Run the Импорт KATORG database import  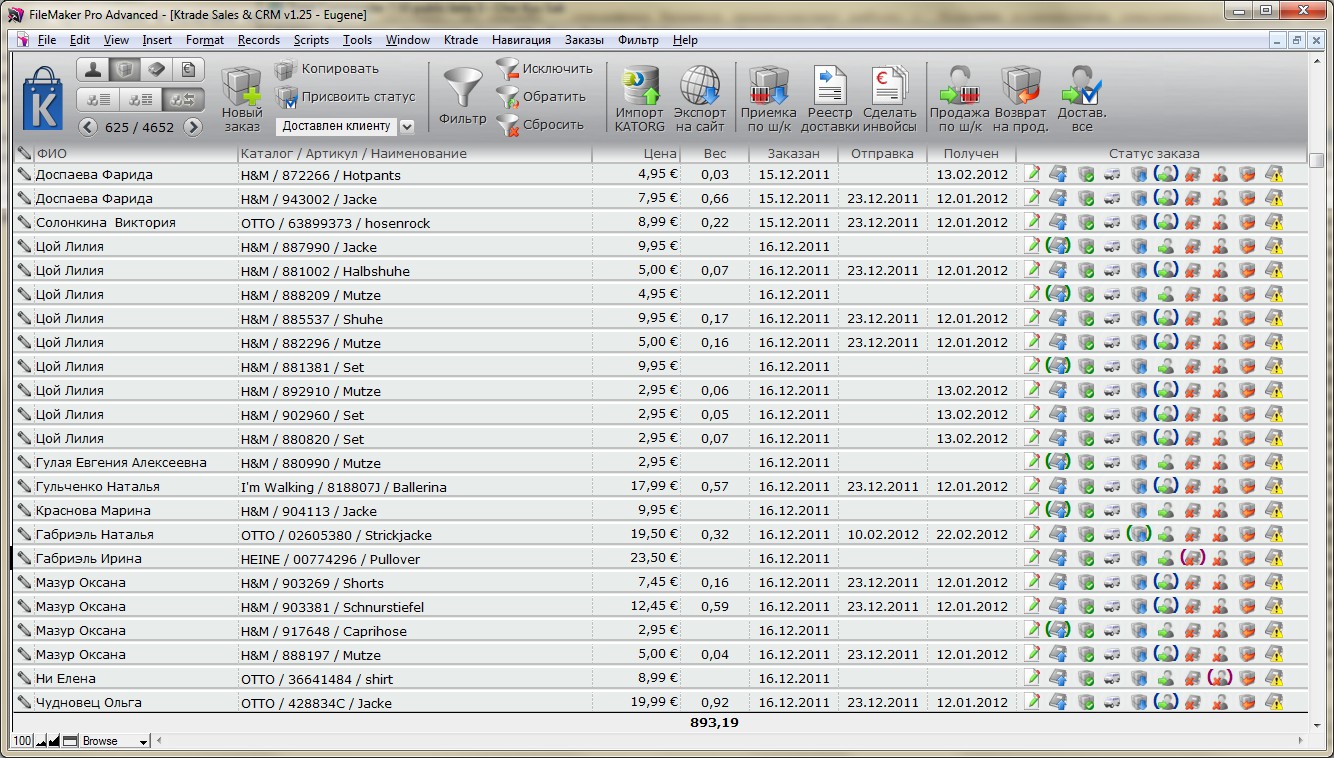pyautogui.click(x=640, y=99)
